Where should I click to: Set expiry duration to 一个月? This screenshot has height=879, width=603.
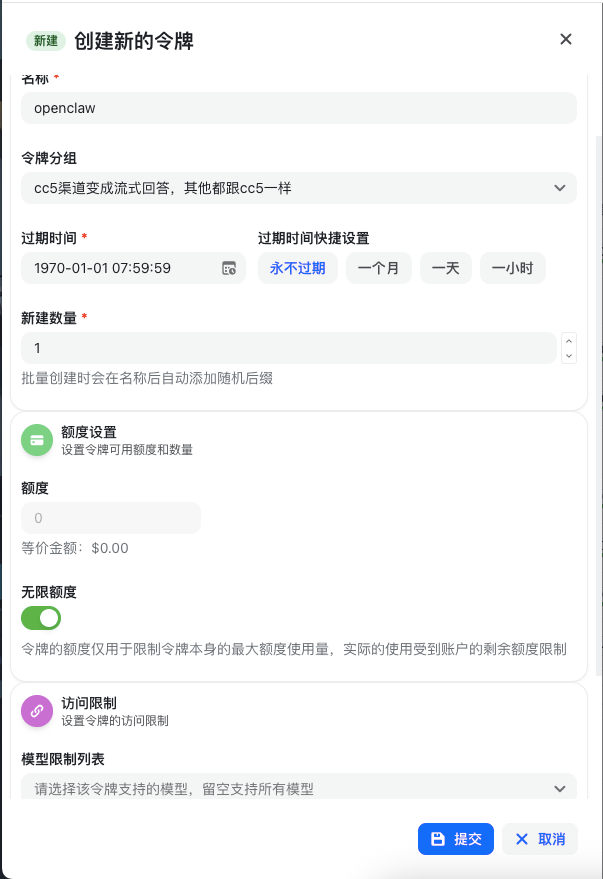(379, 267)
